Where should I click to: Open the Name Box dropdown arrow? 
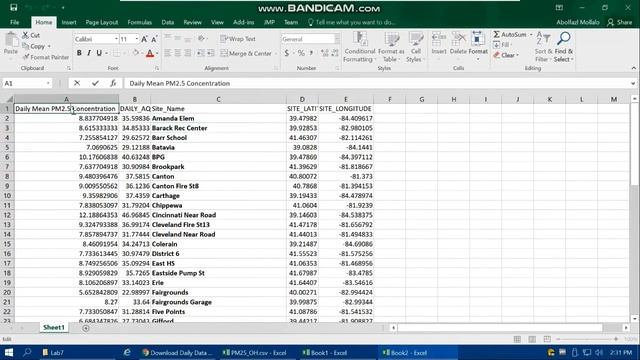click(x=48, y=83)
